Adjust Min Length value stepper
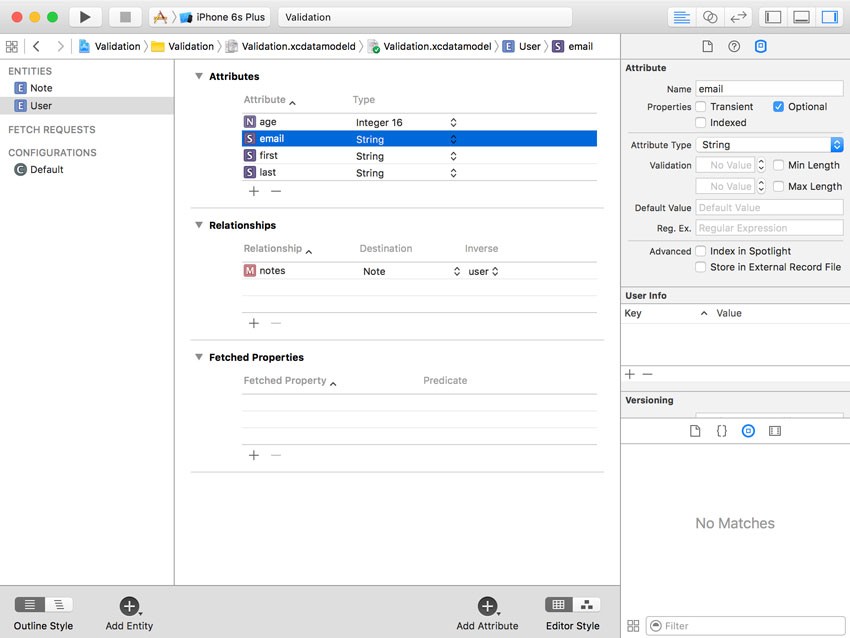This screenshot has width=850, height=638. click(x=761, y=165)
